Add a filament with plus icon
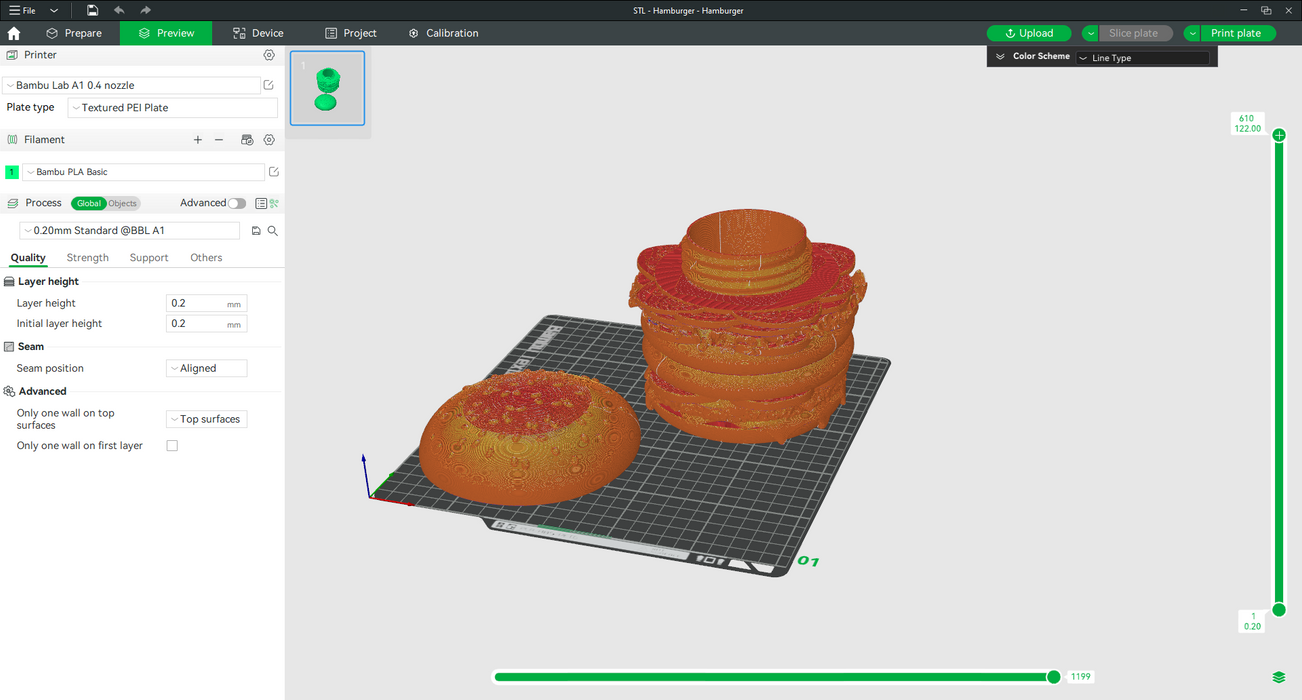This screenshot has height=700, width=1302. click(x=198, y=140)
